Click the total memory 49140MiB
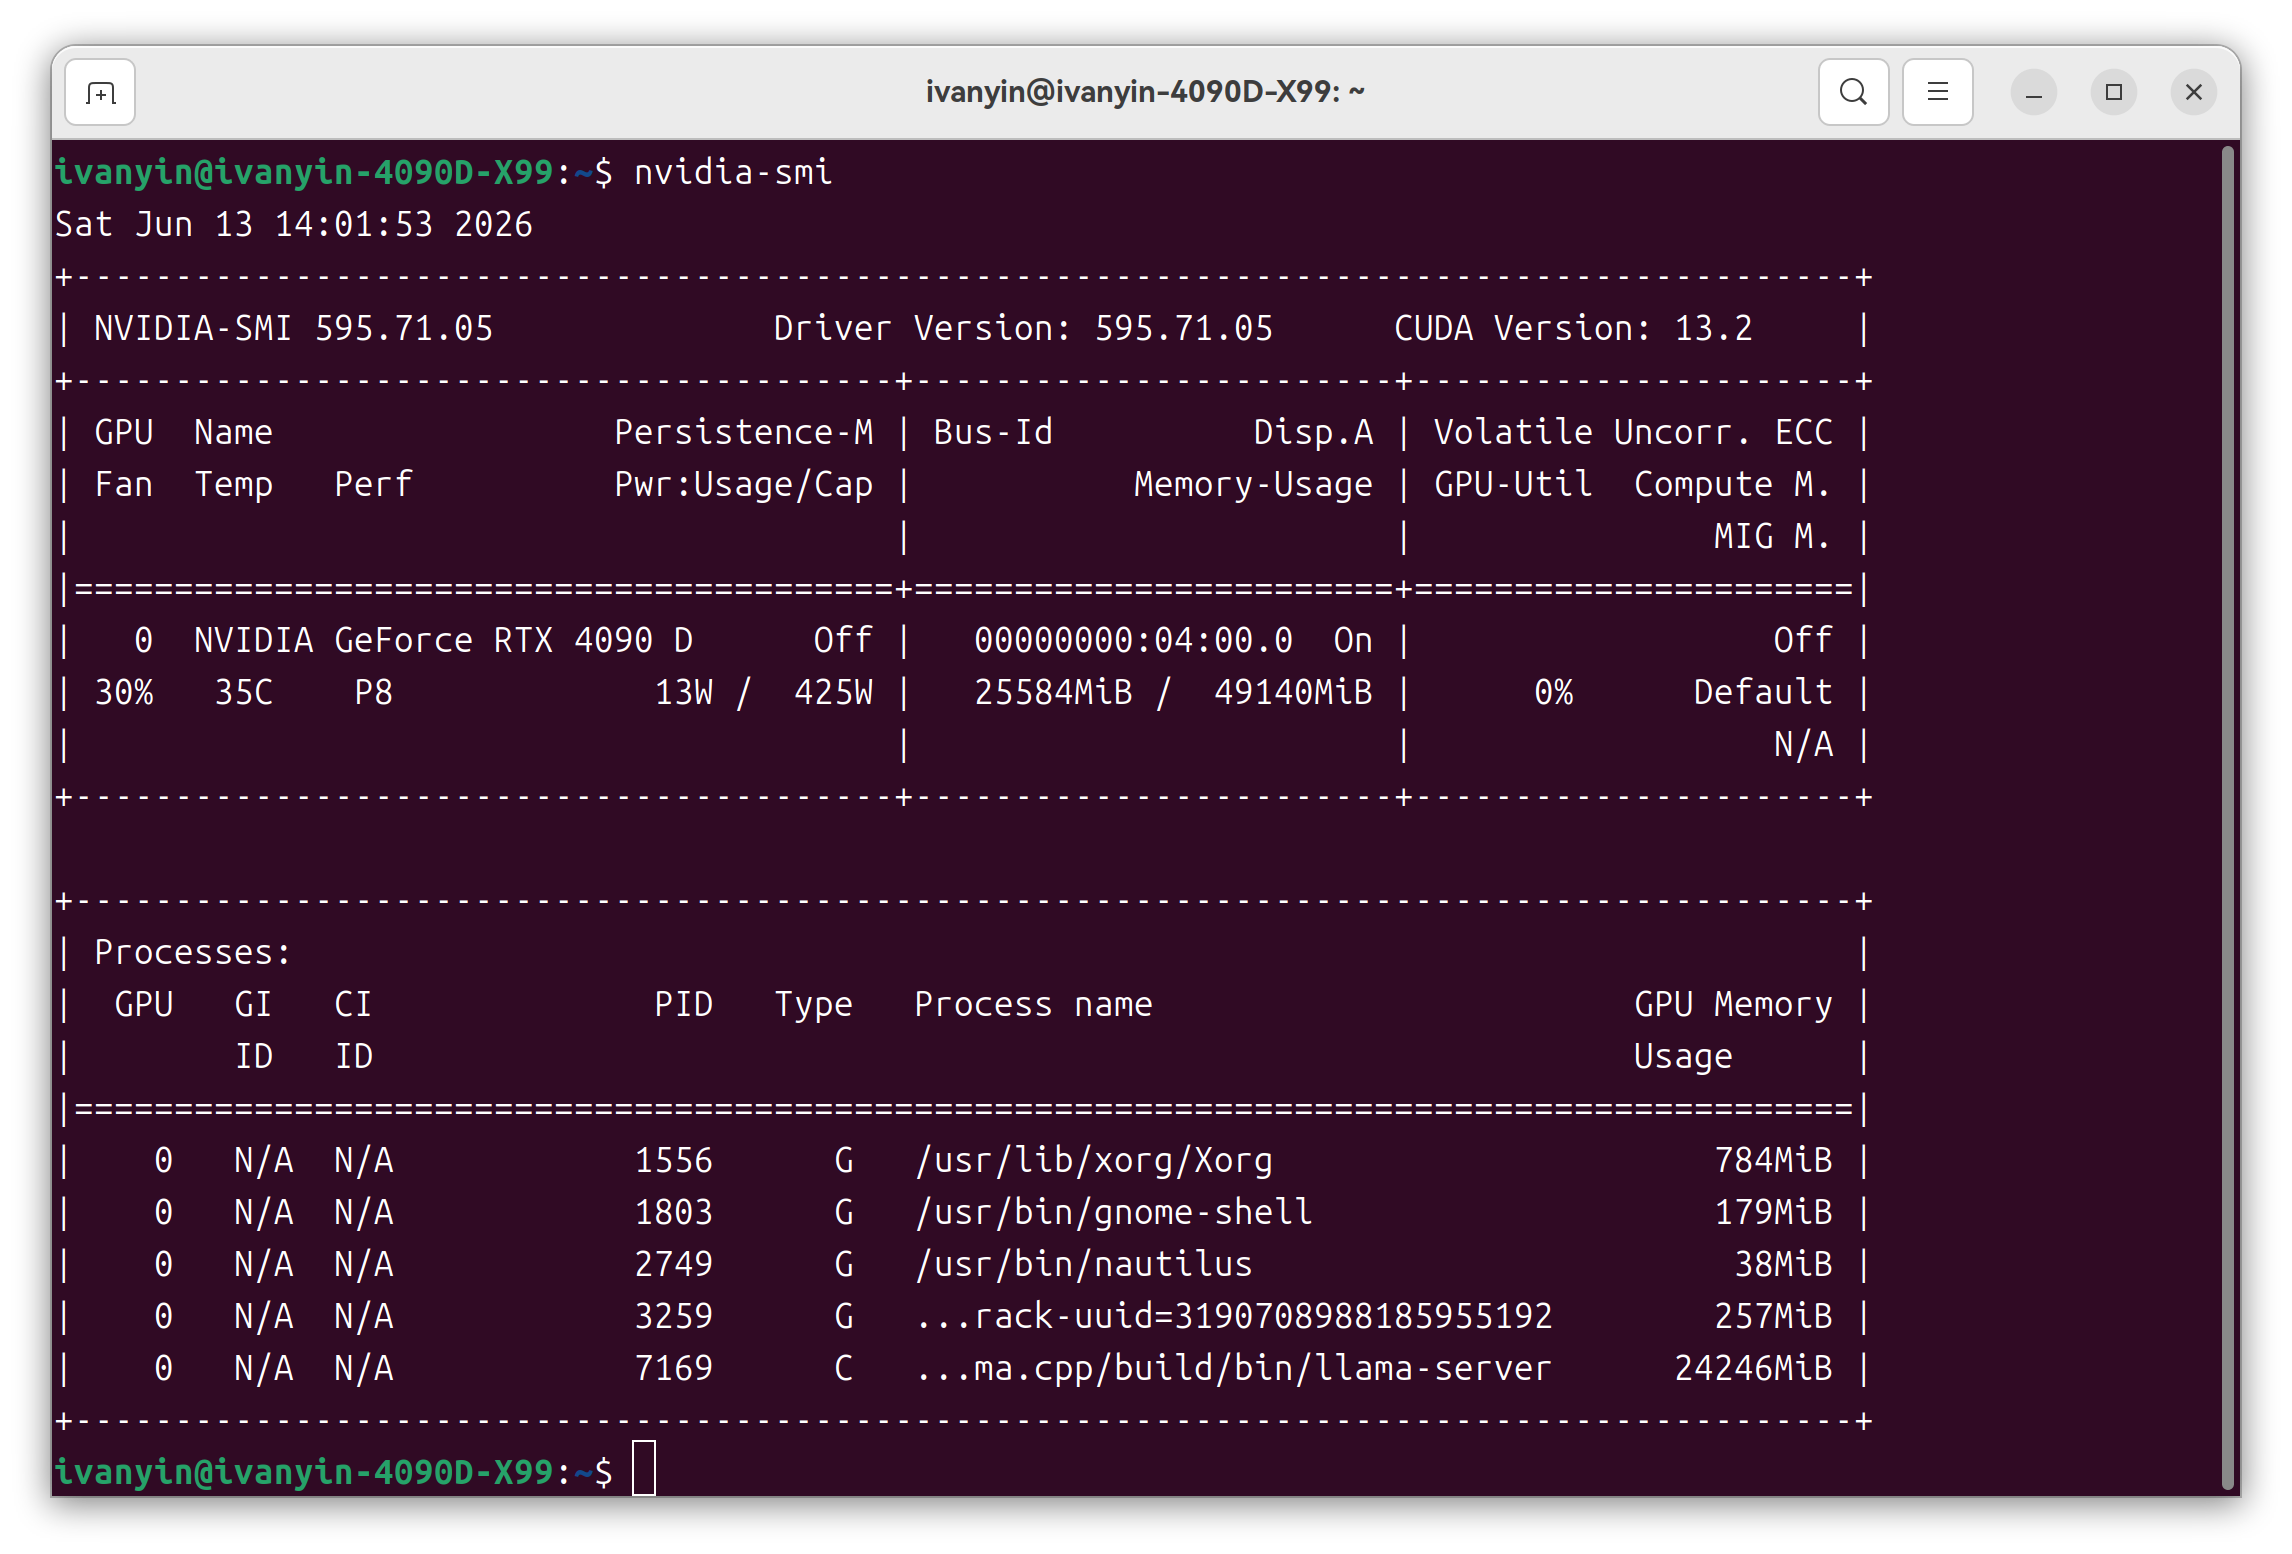The width and height of the screenshot is (2292, 1554). tap(1293, 692)
